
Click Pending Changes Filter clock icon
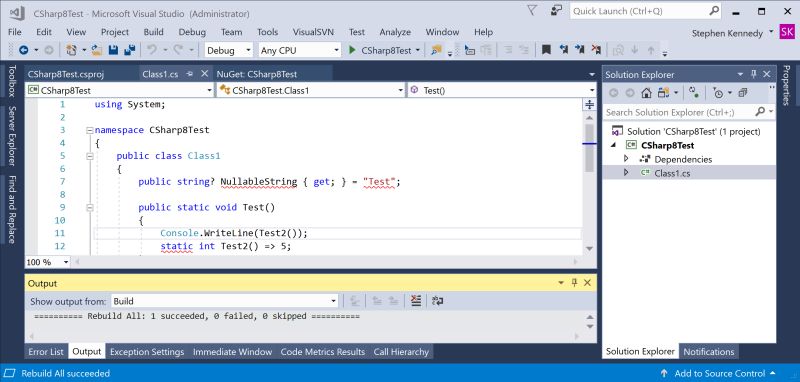click(x=718, y=93)
